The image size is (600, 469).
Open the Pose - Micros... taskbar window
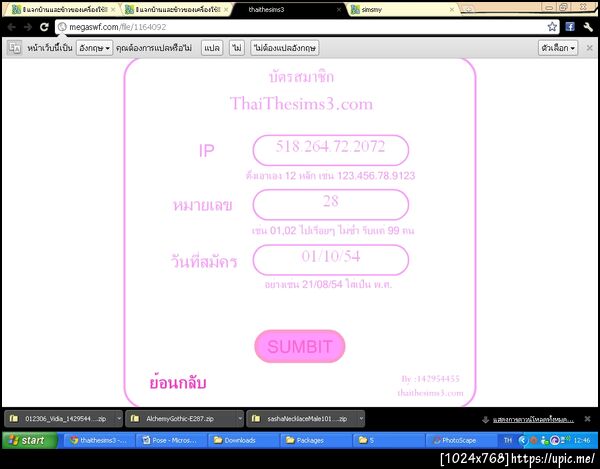(x=171, y=440)
